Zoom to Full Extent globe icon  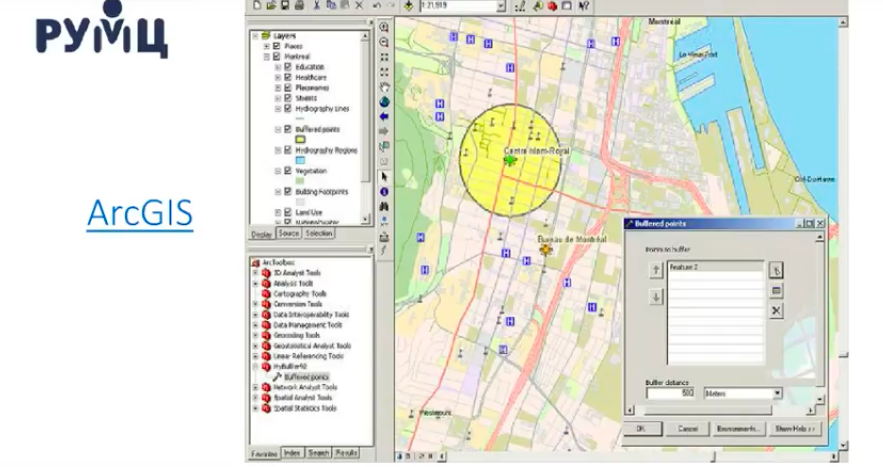click(384, 102)
